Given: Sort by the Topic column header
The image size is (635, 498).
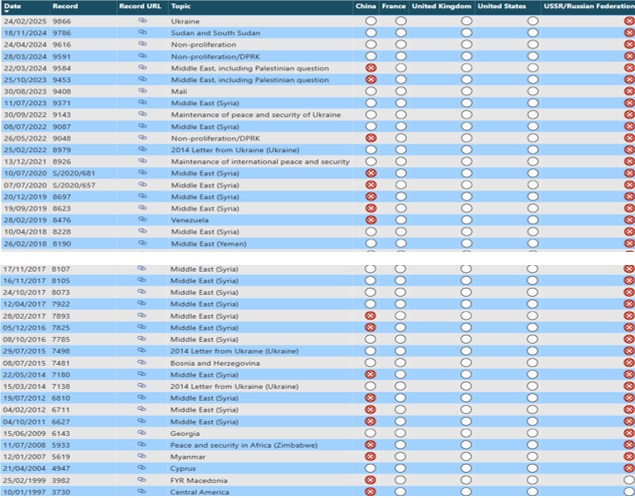Looking at the screenshot, I should click(181, 6).
